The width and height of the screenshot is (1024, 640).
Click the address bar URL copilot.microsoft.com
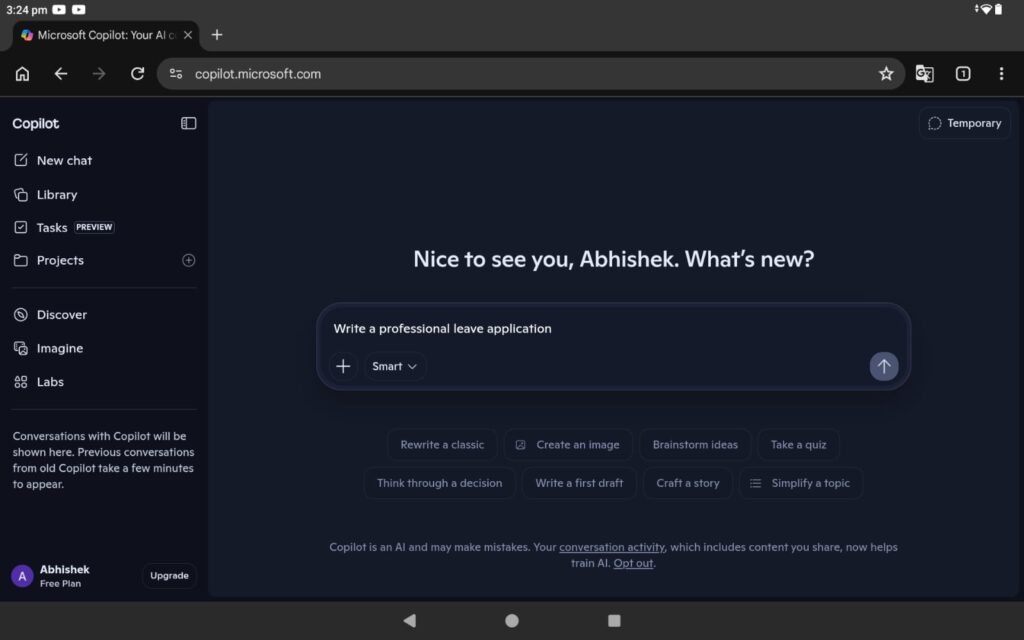pos(258,74)
